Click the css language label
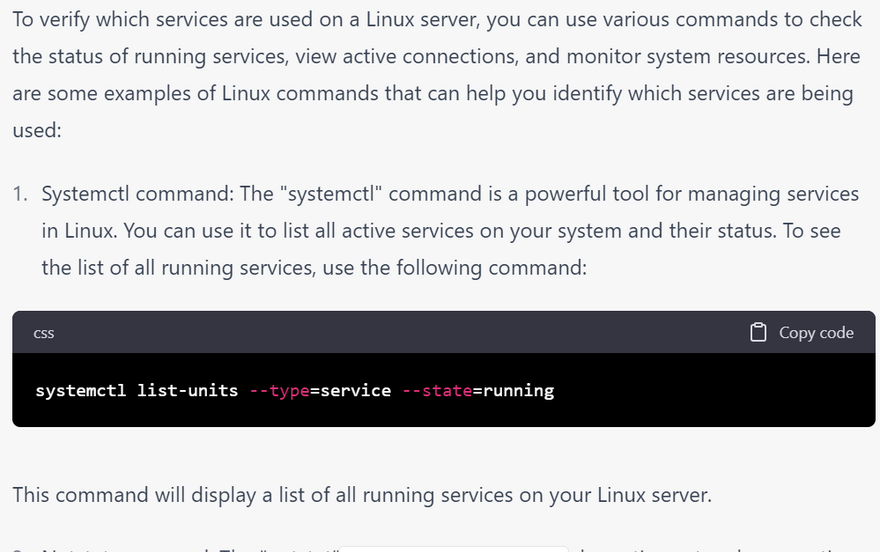The width and height of the screenshot is (880, 552). pos(44,333)
